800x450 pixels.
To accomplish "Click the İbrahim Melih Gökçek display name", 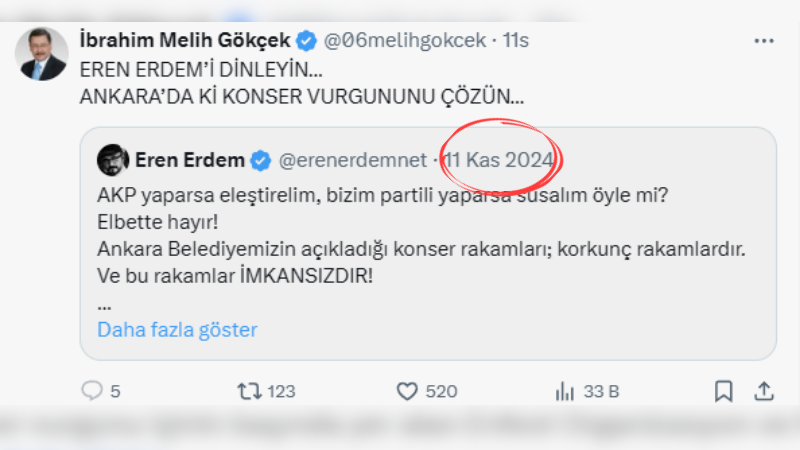I will (184, 41).
